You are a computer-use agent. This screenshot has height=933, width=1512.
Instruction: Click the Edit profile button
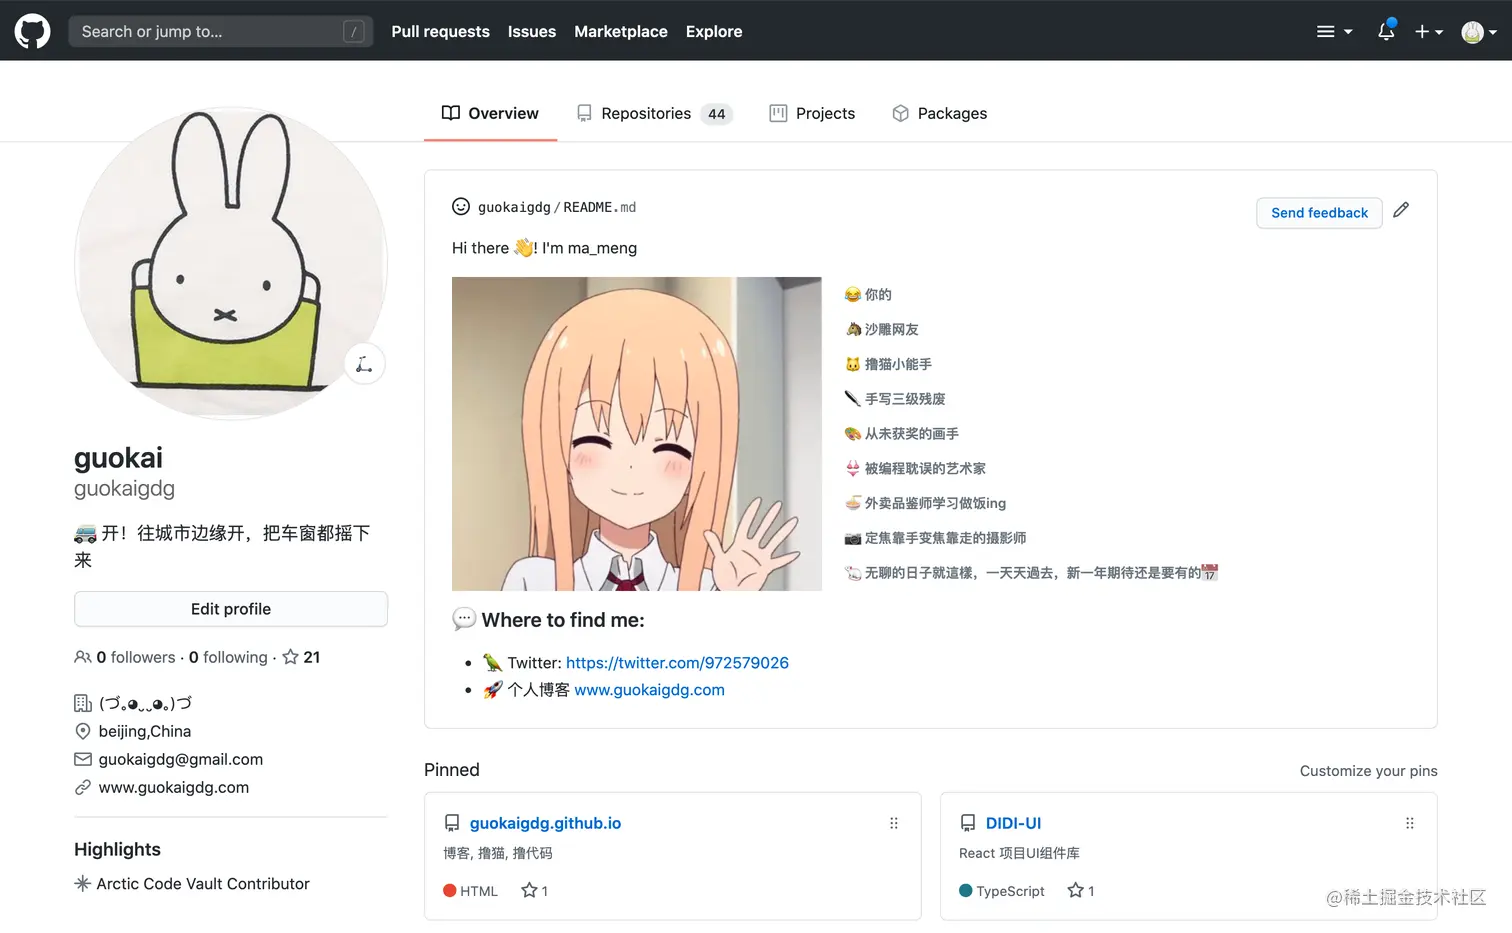click(x=231, y=609)
